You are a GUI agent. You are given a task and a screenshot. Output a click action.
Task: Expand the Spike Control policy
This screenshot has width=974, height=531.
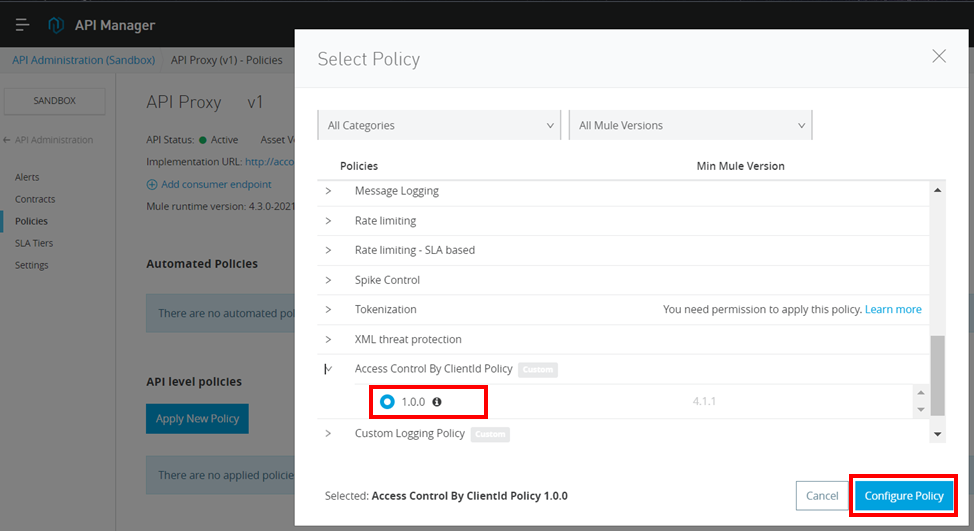(328, 280)
